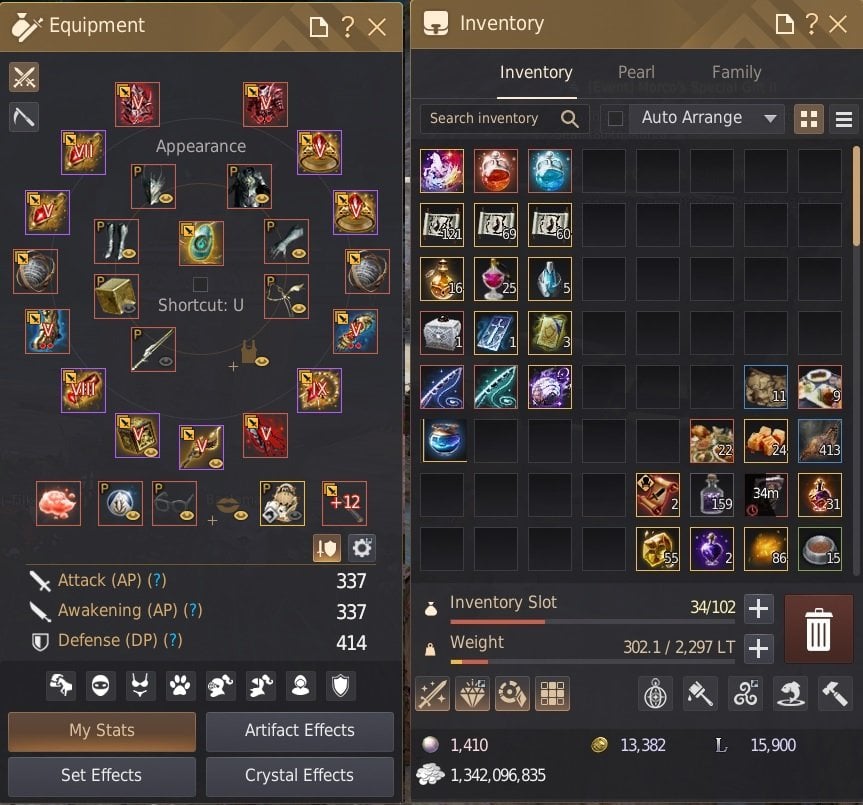Click the fish icon in inventory toolbar
Image resolution: width=863 pixels, height=805 pixels.
tap(790, 693)
